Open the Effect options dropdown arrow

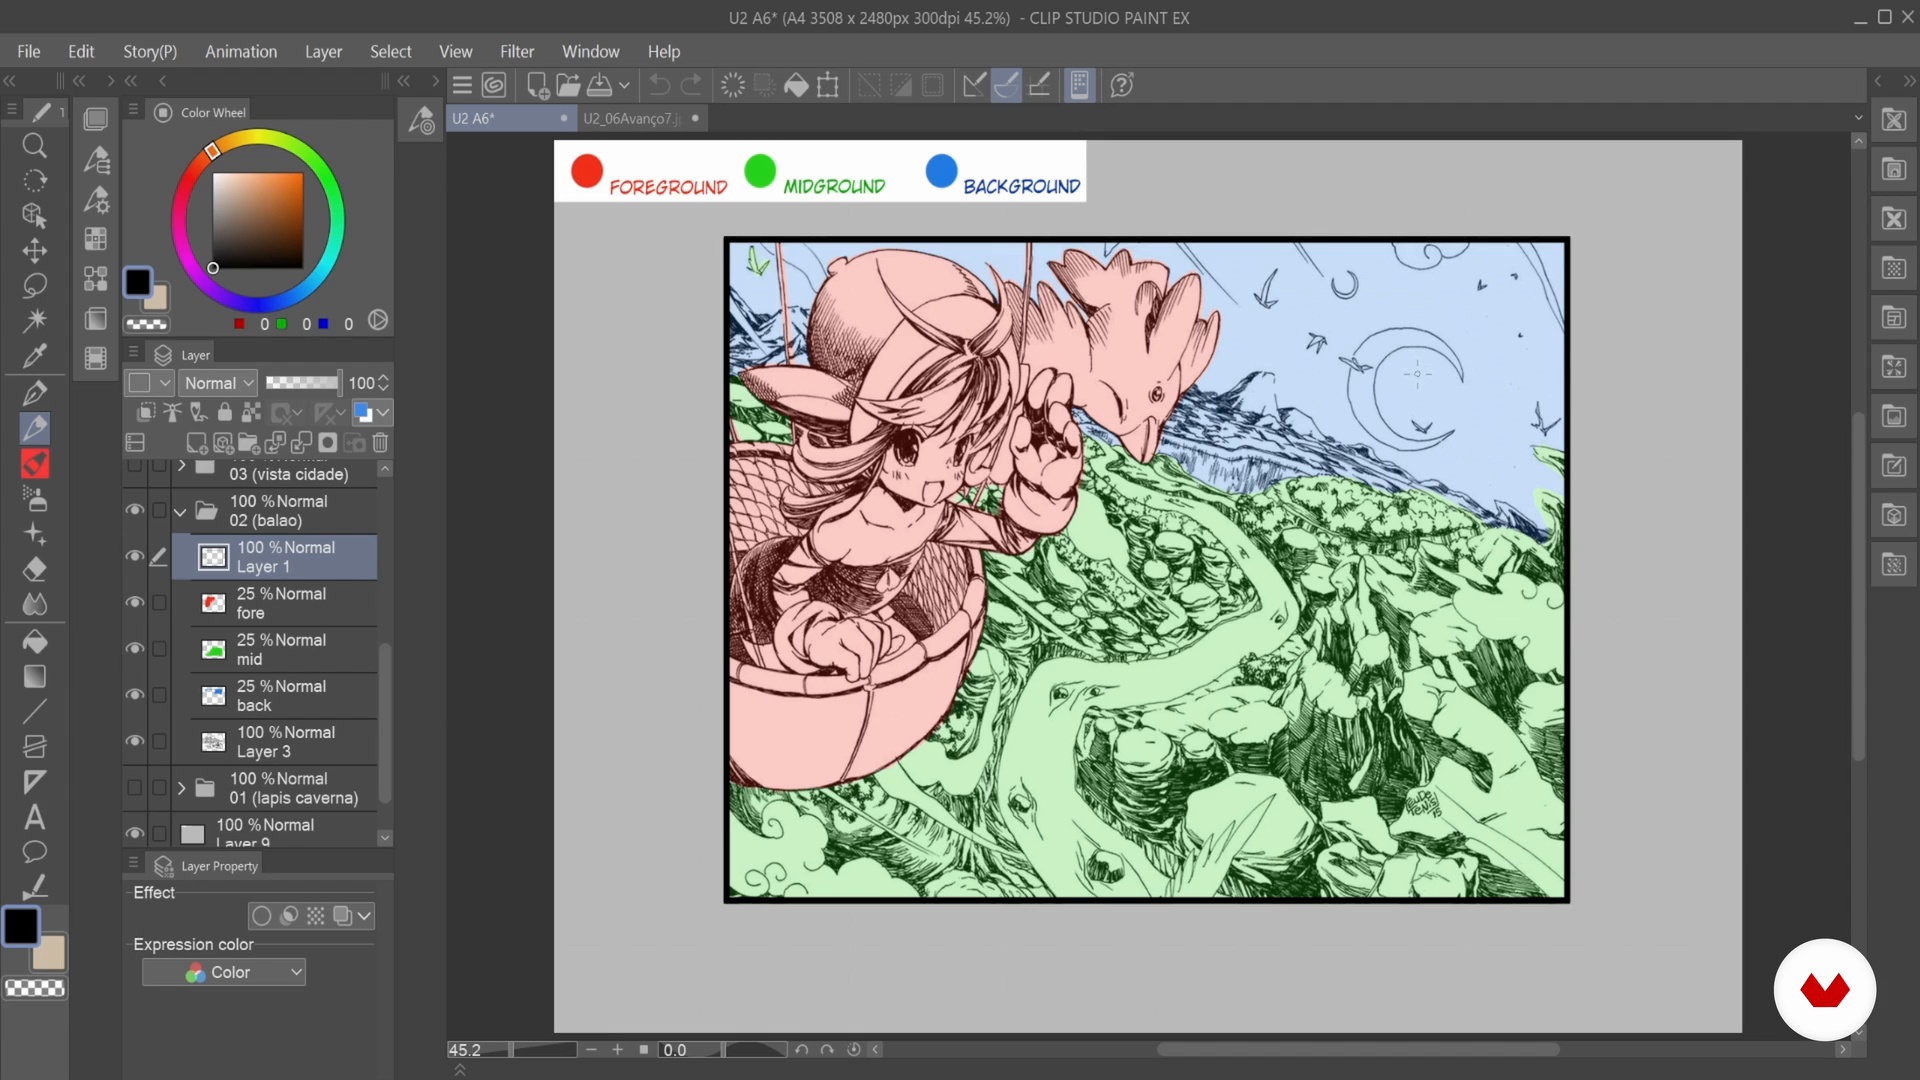coord(364,915)
